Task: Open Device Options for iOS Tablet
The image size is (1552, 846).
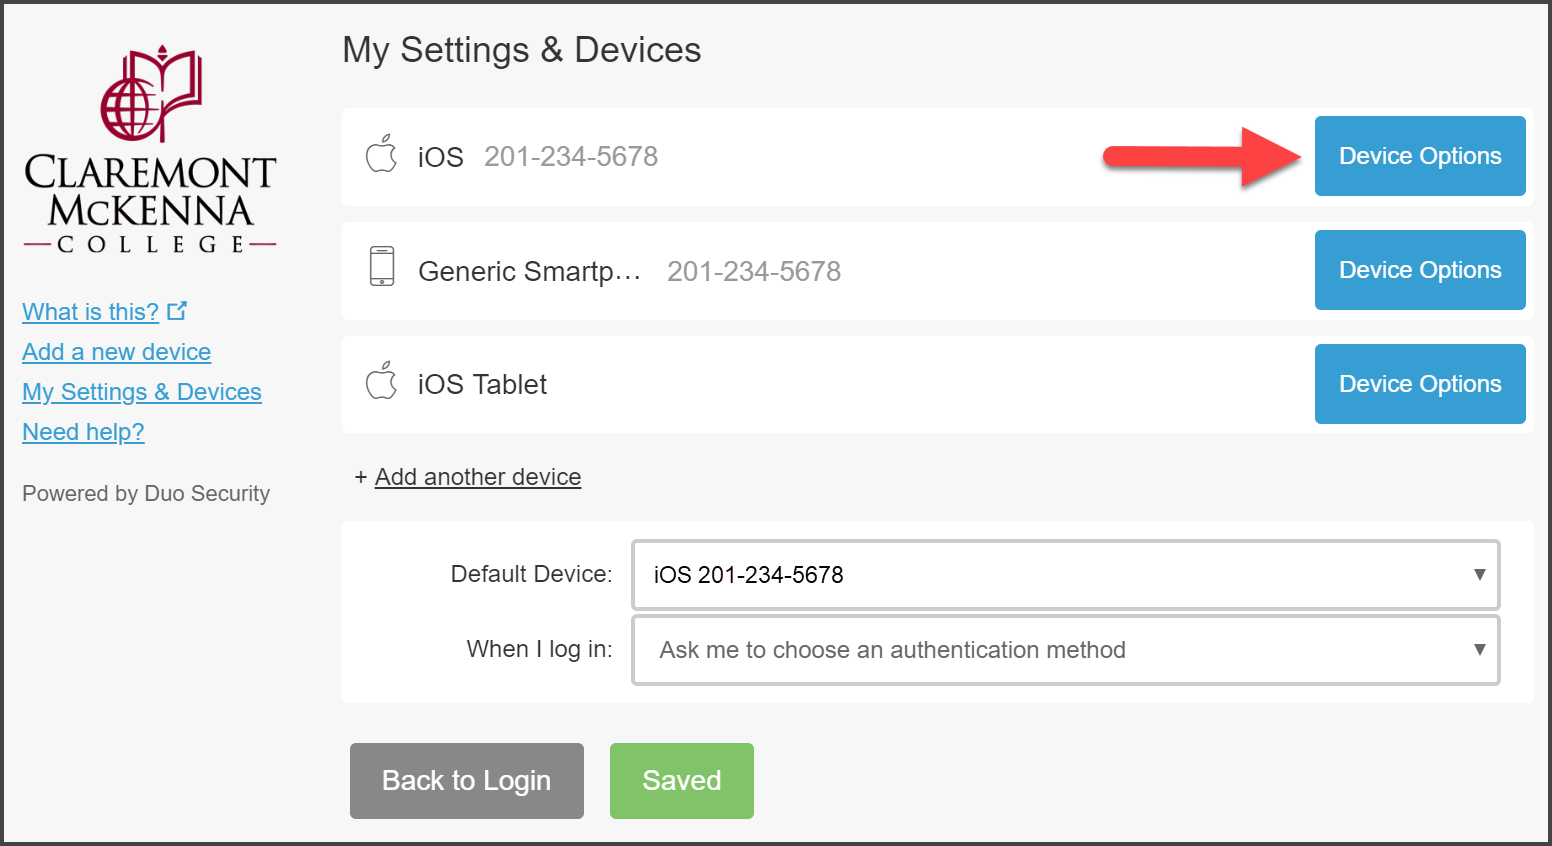Action: click(x=1419, y=383)
